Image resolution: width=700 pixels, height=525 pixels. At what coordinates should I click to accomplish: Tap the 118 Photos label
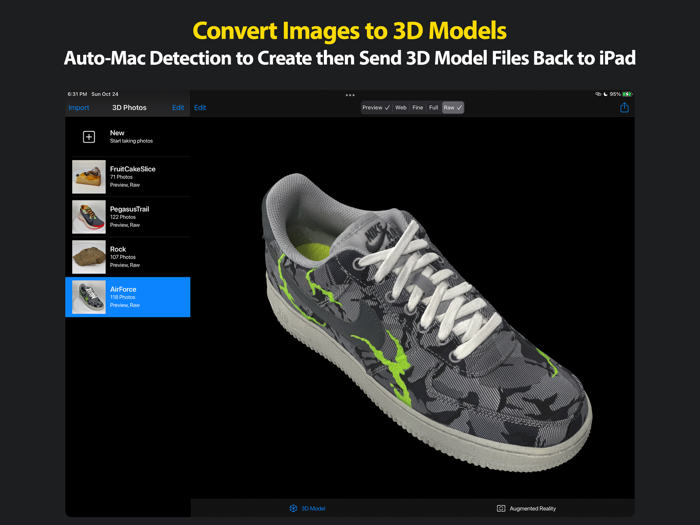tap(123, 297)
